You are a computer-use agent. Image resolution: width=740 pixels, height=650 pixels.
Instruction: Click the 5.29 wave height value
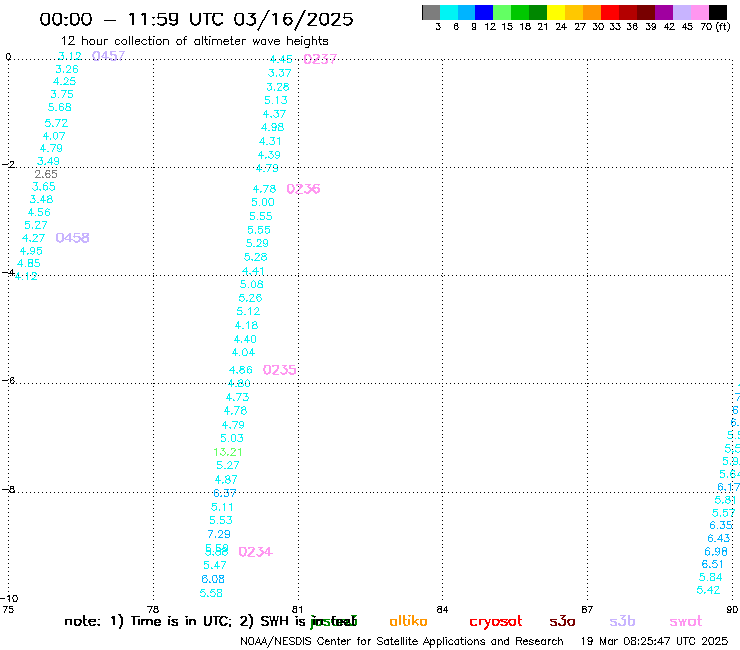(257, 243)
